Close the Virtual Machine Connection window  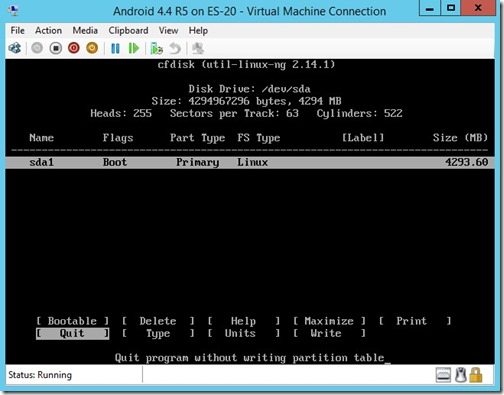pyautogui.click(x=478, y=8)
